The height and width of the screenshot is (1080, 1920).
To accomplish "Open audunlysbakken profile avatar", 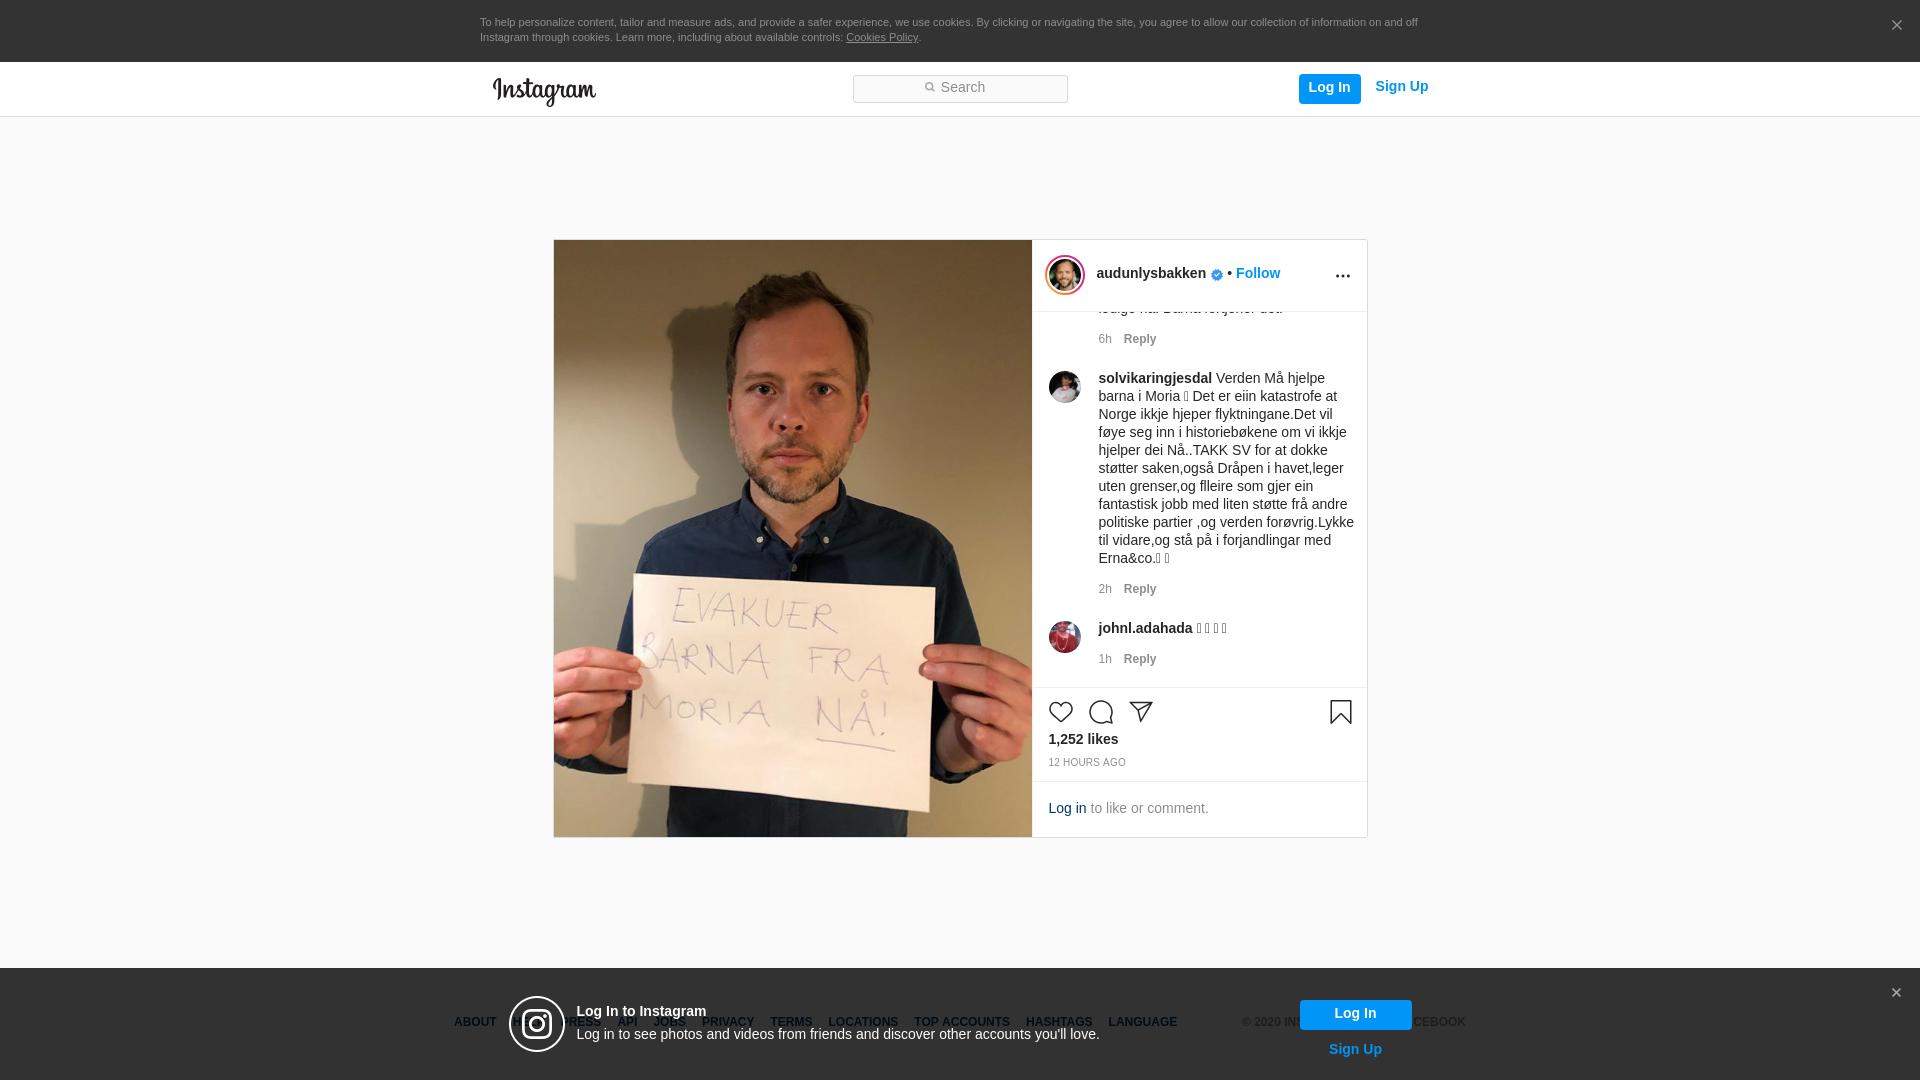I will (1065, 275).
